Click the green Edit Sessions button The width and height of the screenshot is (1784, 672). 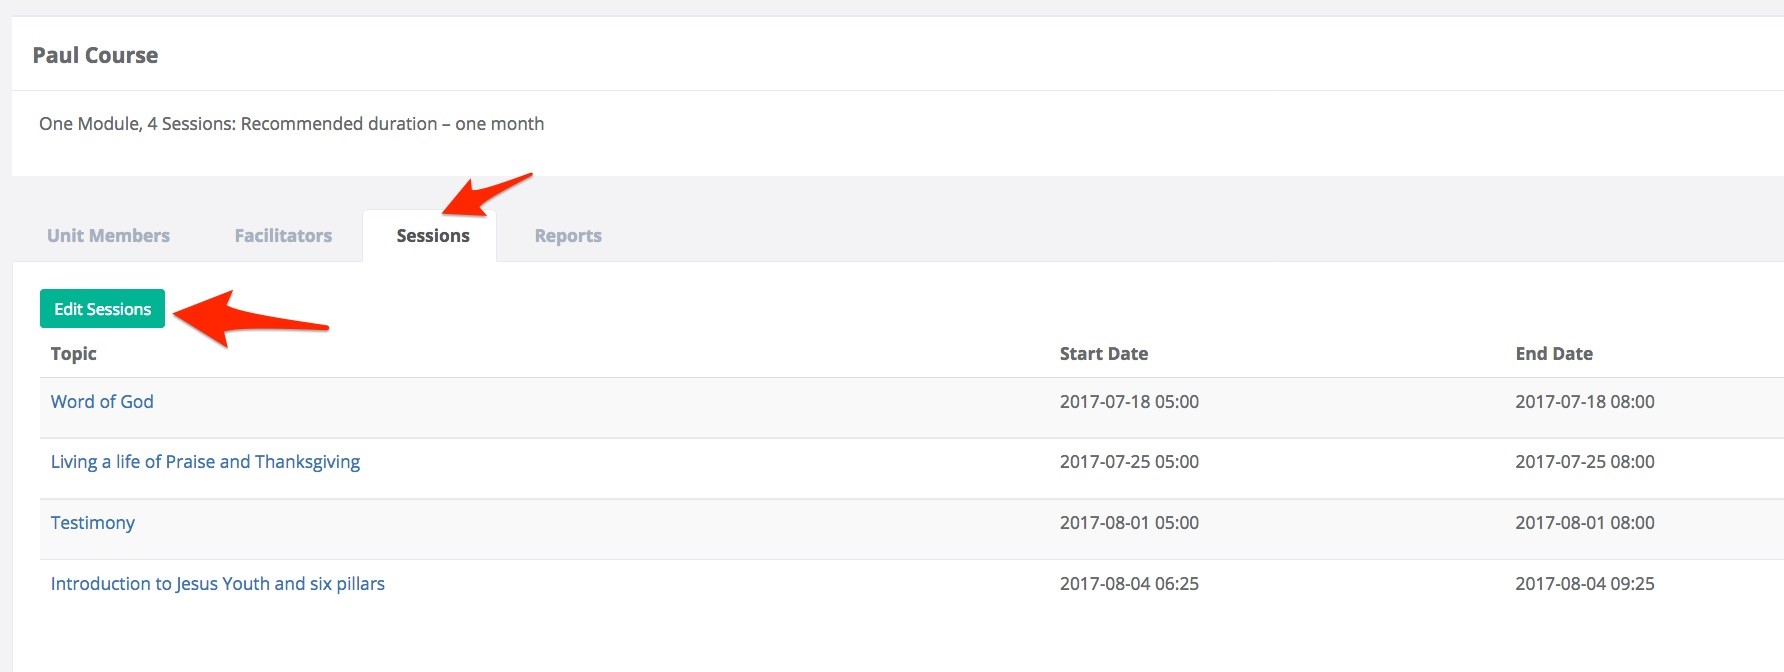click(102, 309)
